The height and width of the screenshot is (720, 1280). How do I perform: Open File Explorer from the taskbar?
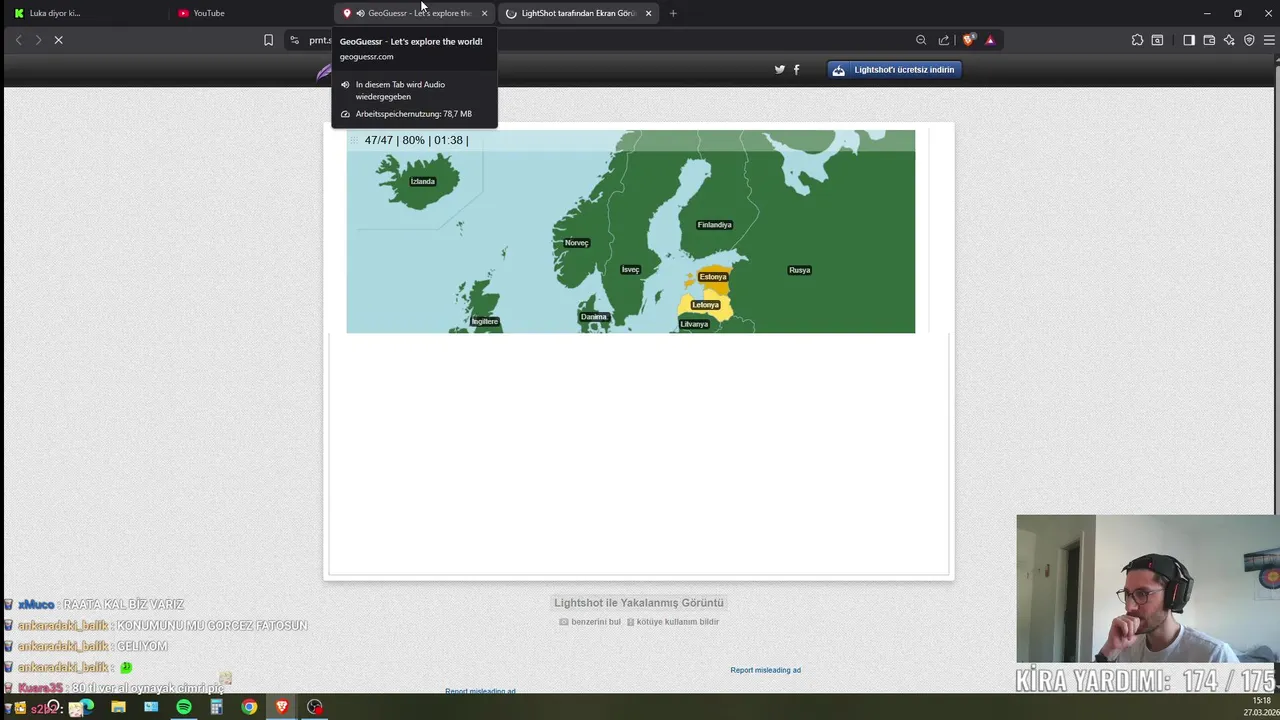(x=118, y=707)
